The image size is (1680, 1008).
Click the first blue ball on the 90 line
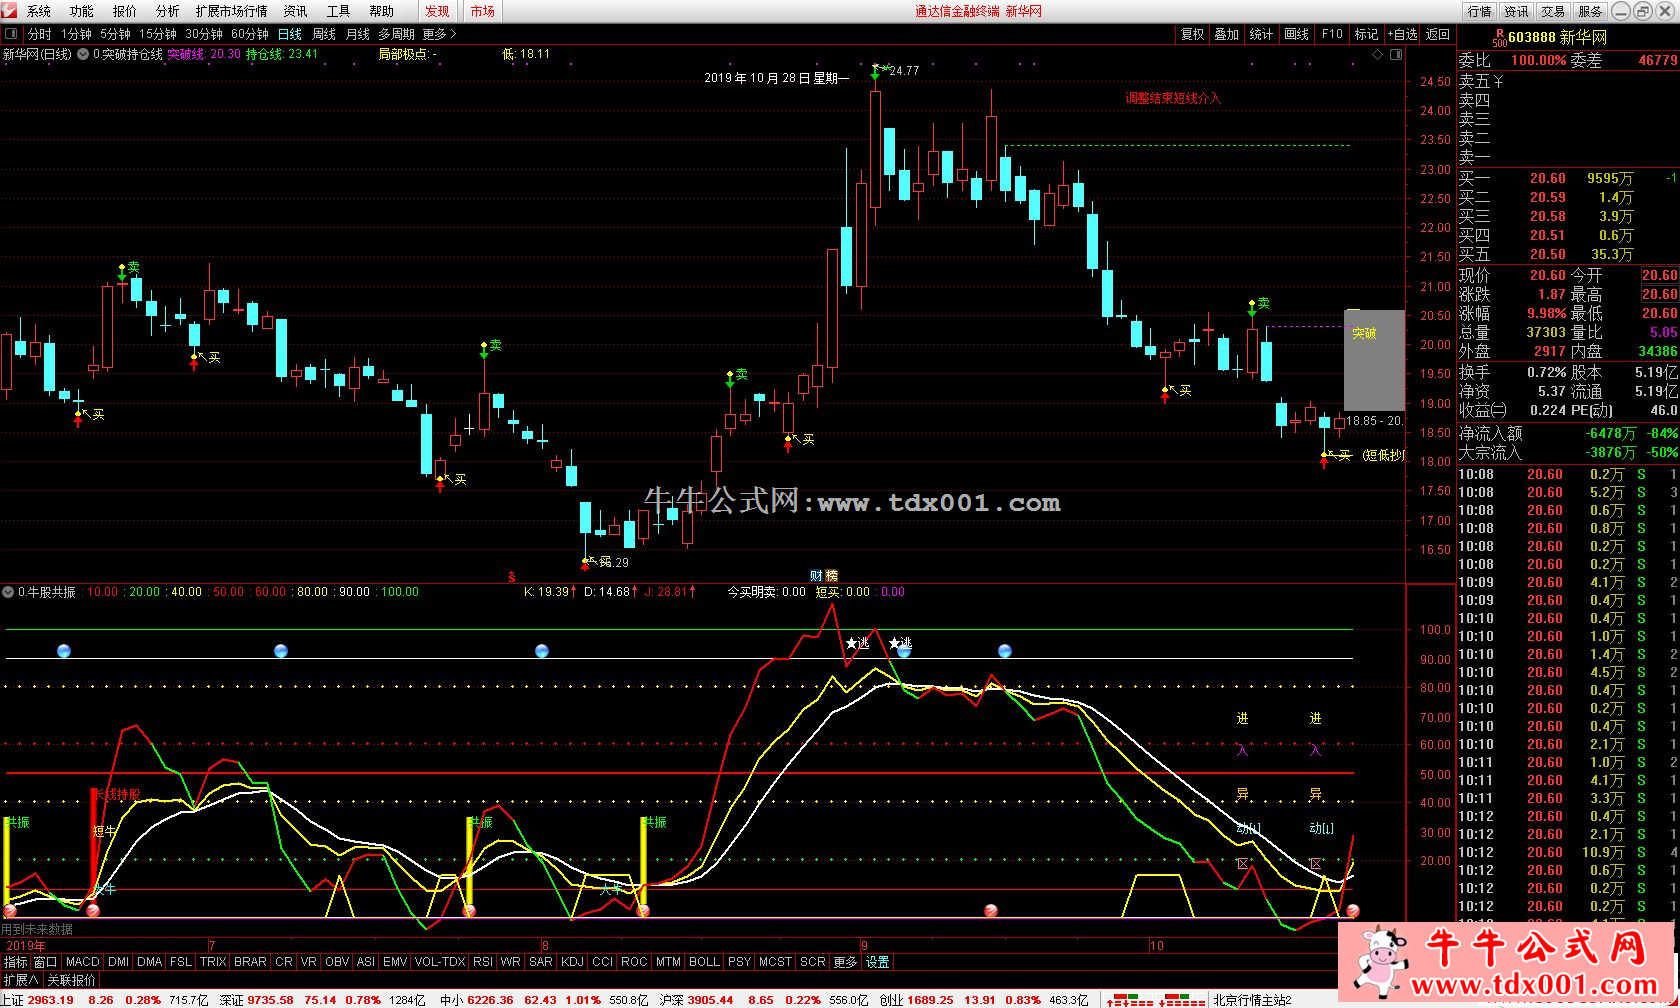pyautogui.click(x=65, y=651)
